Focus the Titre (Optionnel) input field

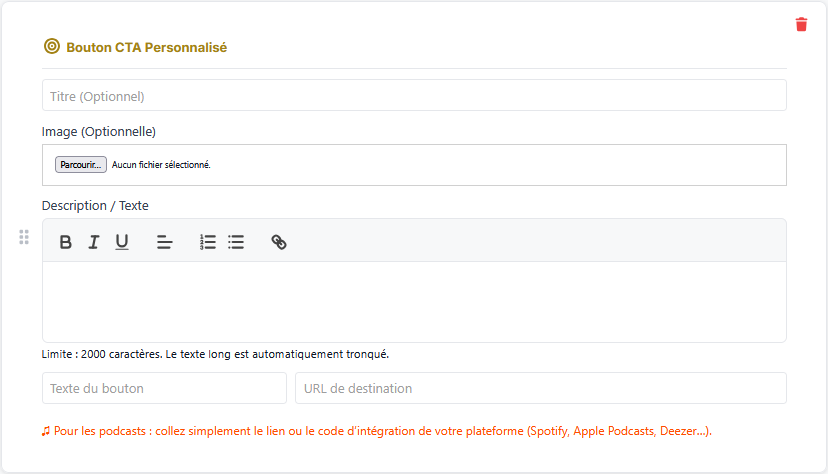[x=414, y=96]
